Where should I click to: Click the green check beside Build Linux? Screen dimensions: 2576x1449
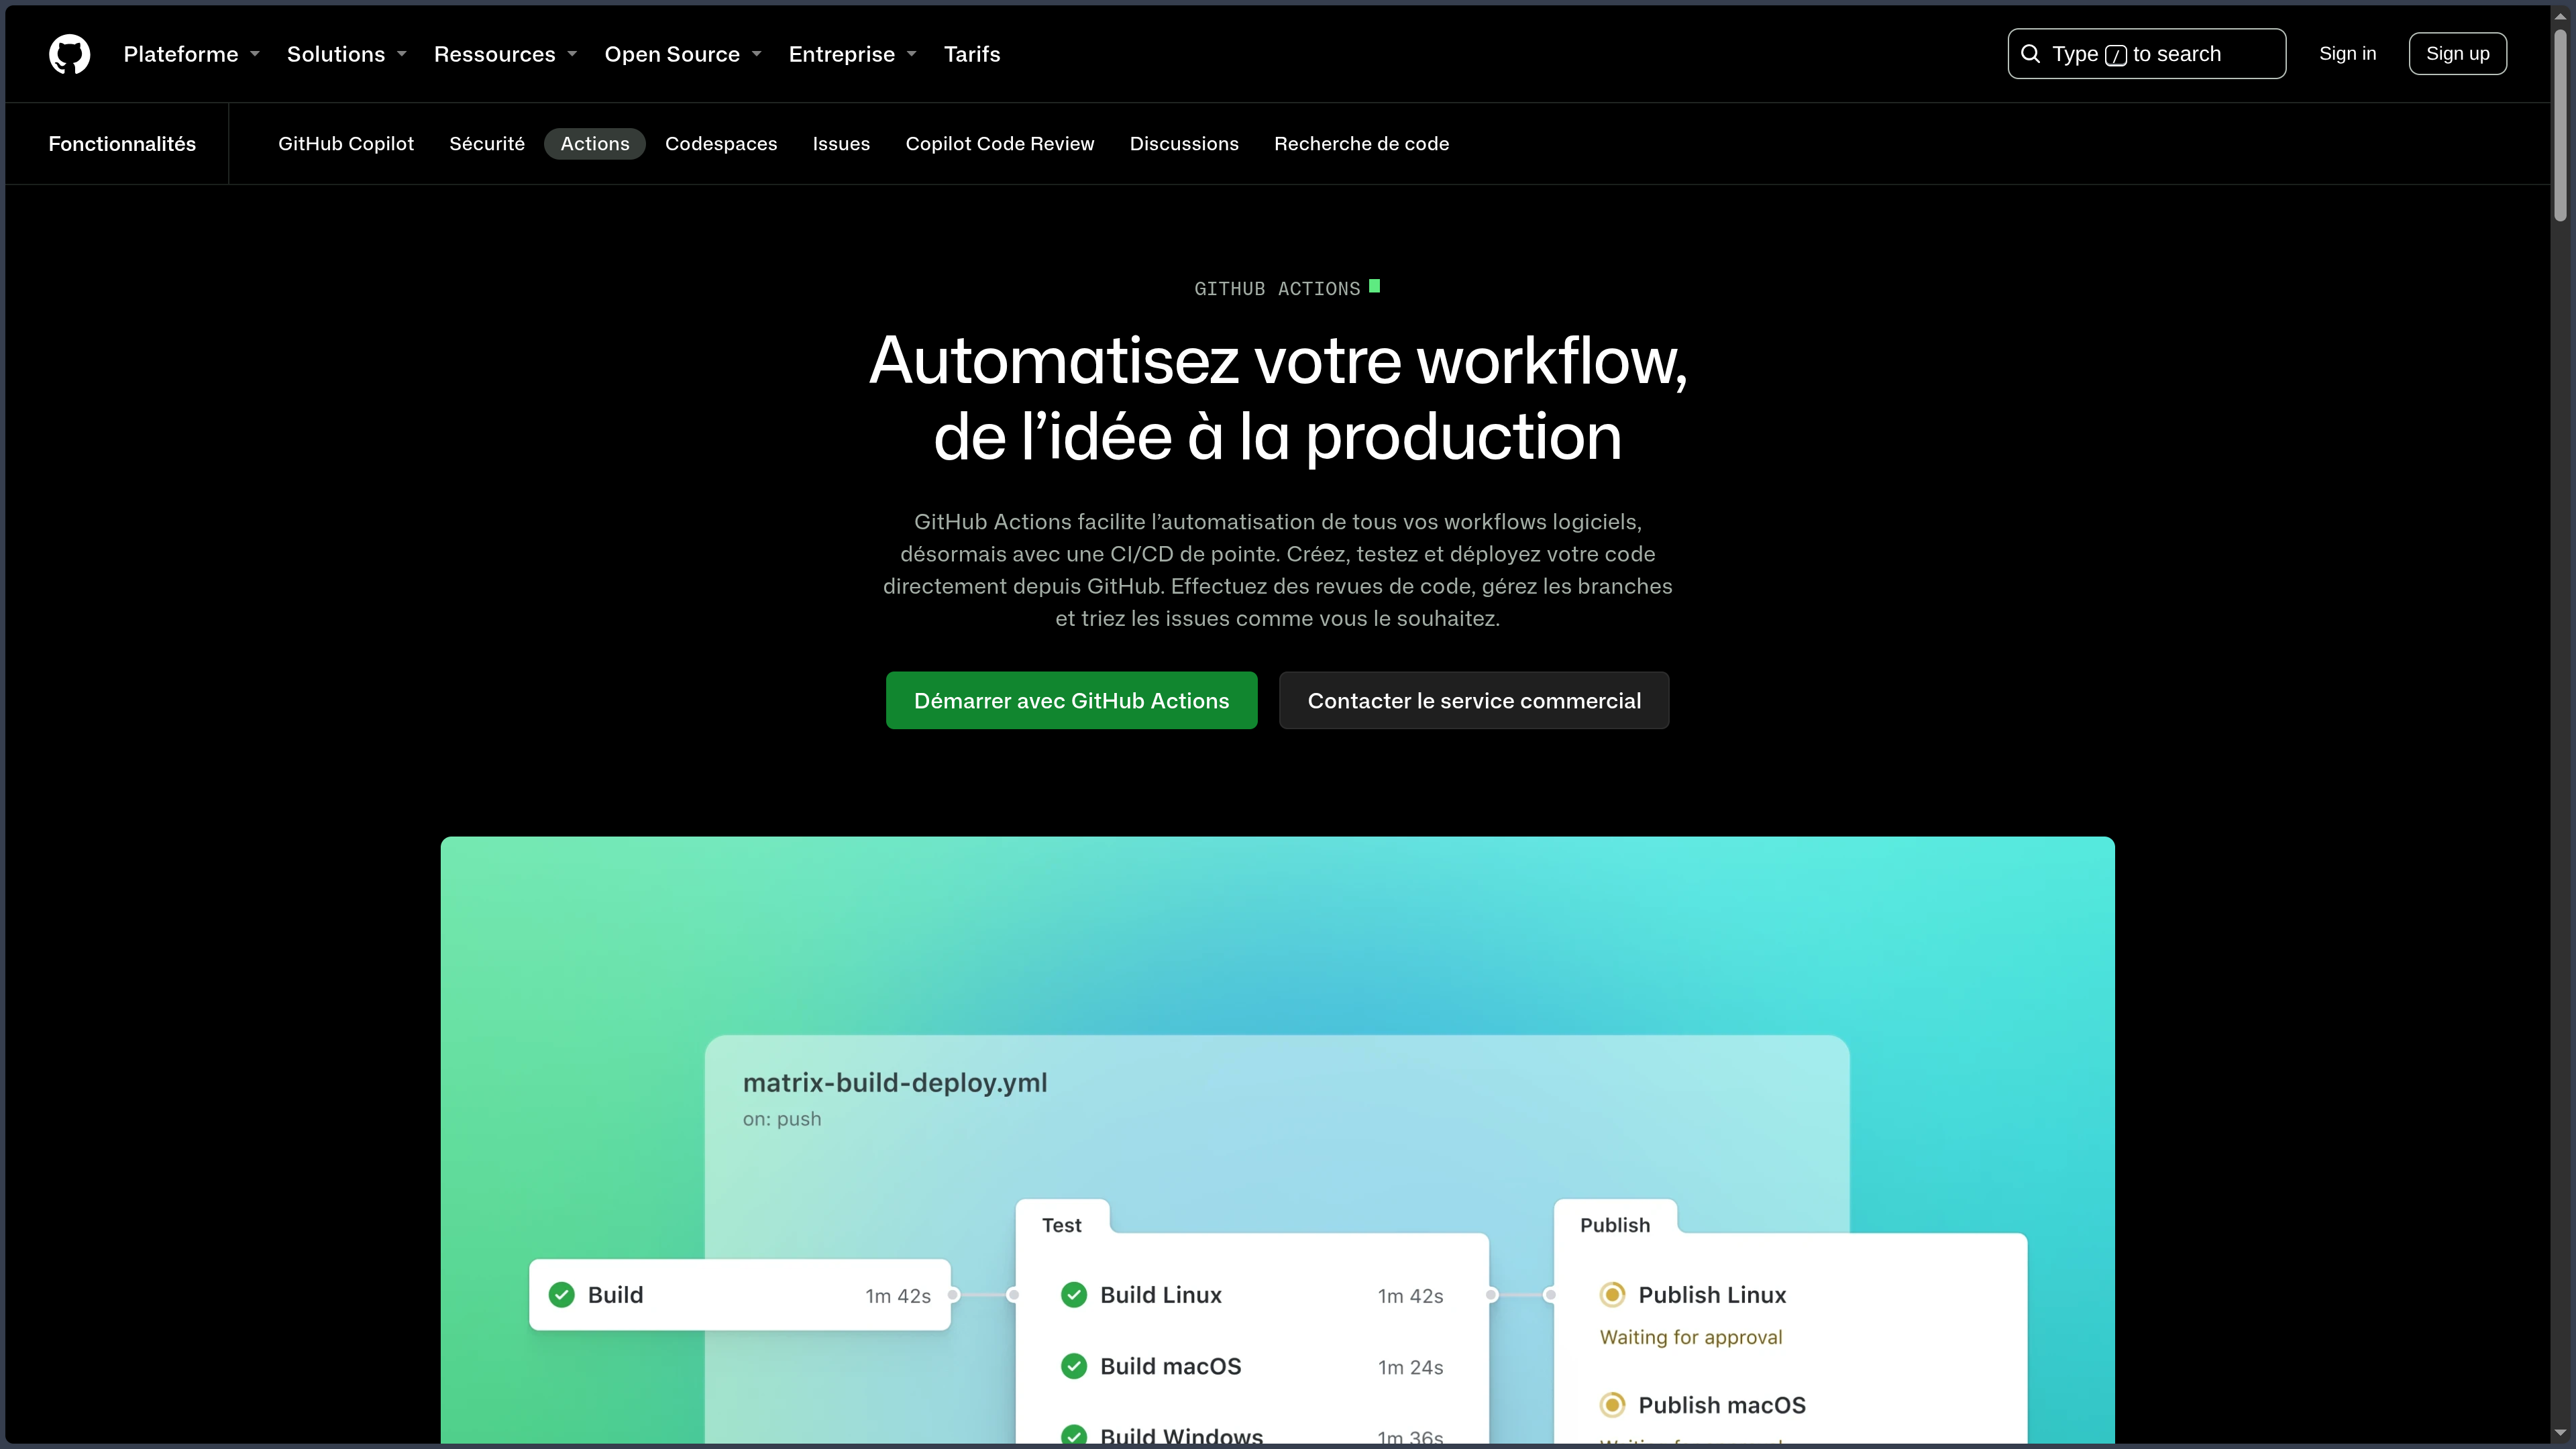click(1074, 1295)
